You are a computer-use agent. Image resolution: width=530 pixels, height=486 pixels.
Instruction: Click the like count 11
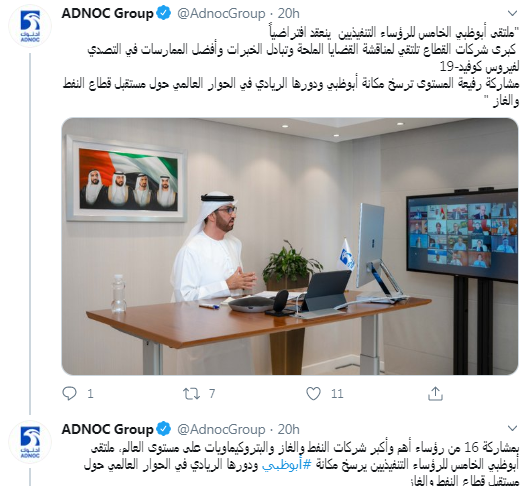(337, 394)
